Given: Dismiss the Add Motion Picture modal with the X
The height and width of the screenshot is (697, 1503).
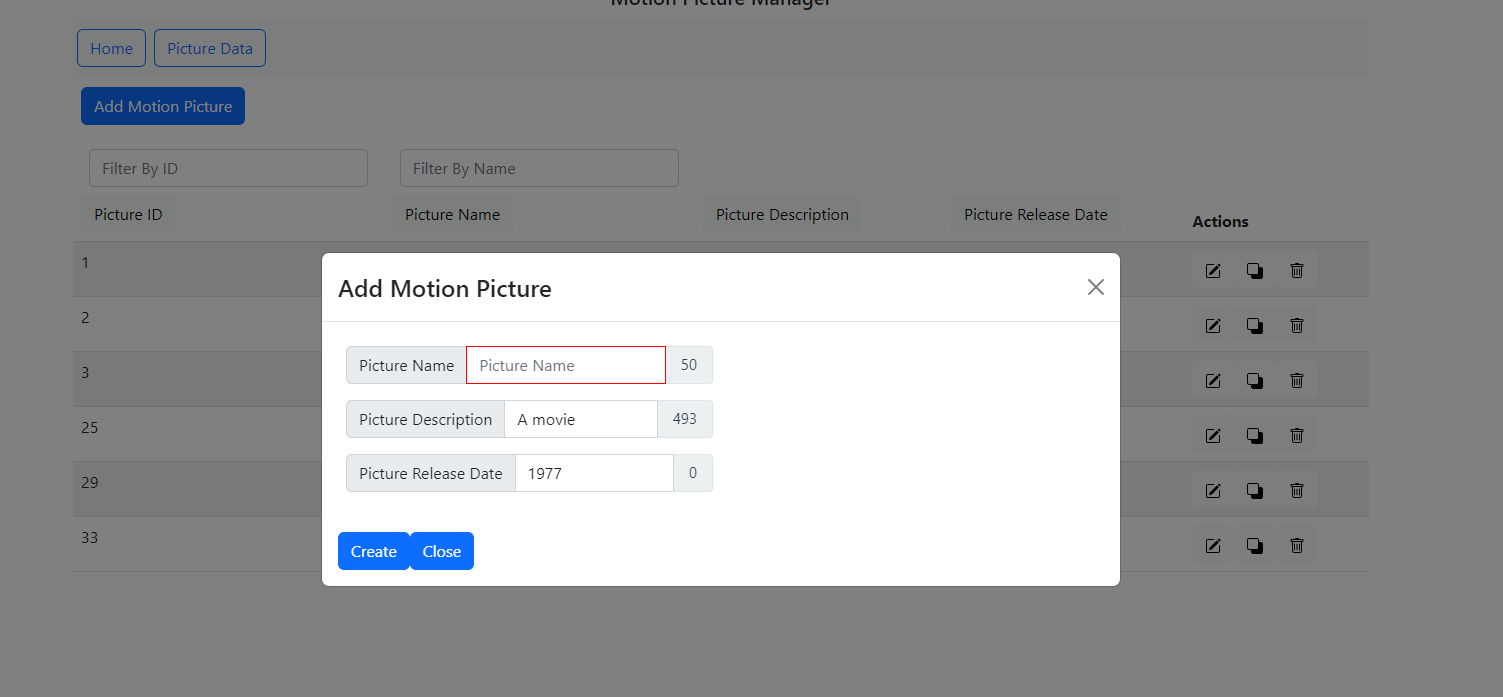Looking at the screenshot, I should click(1095, 287).
